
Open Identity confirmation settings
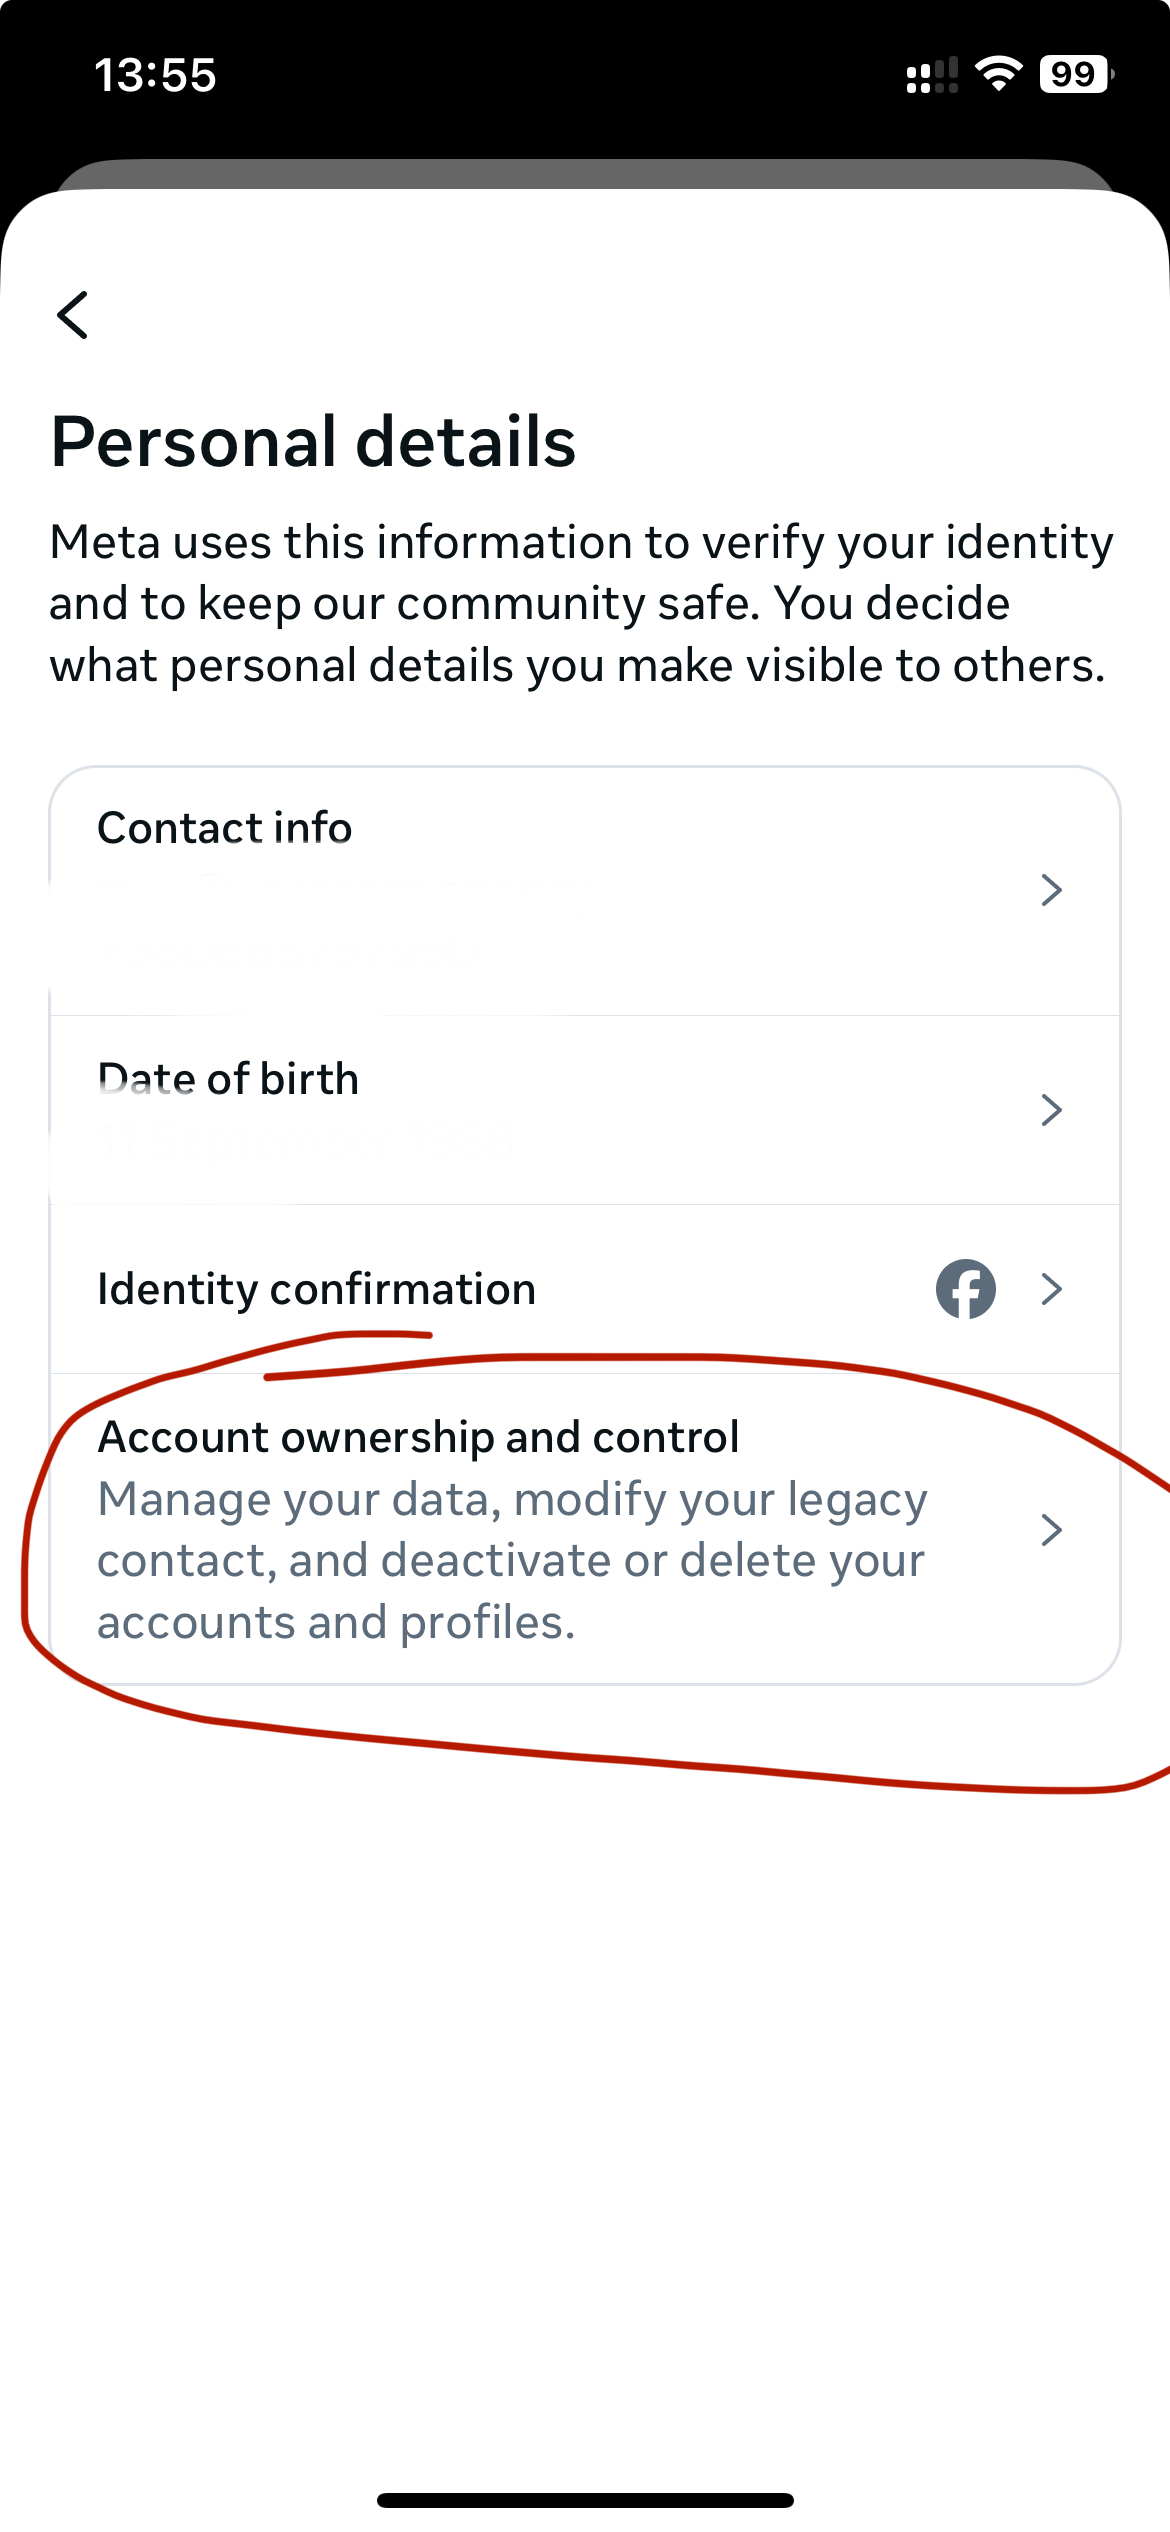click(x=585, y=1289)
